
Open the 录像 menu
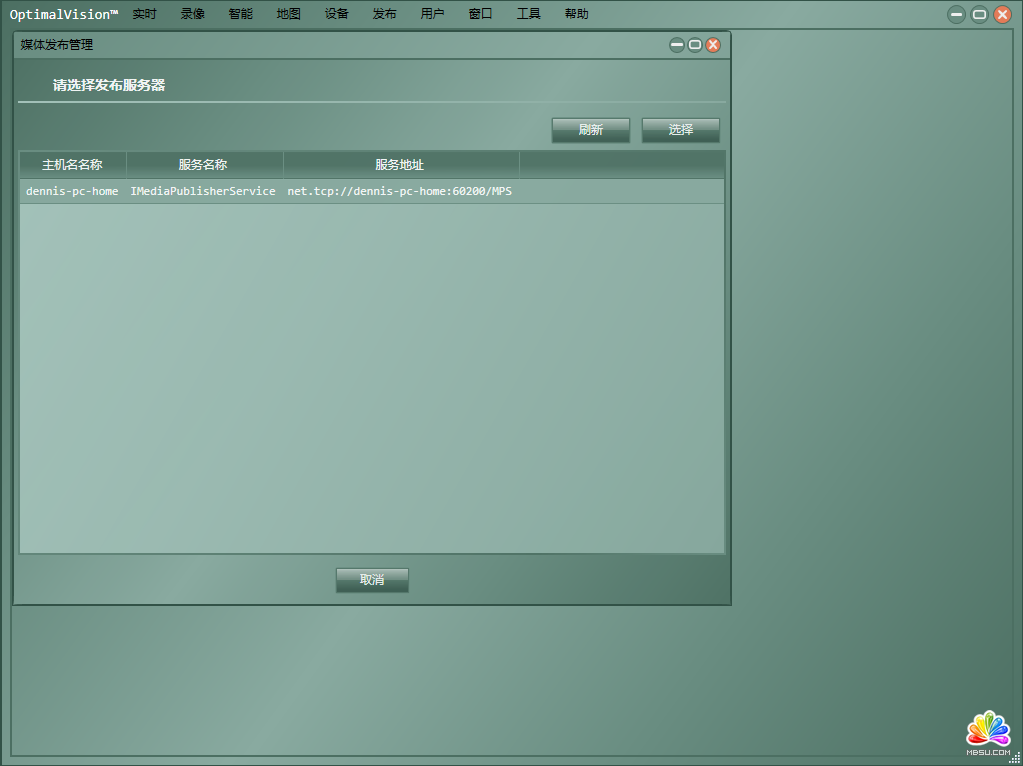193,14
